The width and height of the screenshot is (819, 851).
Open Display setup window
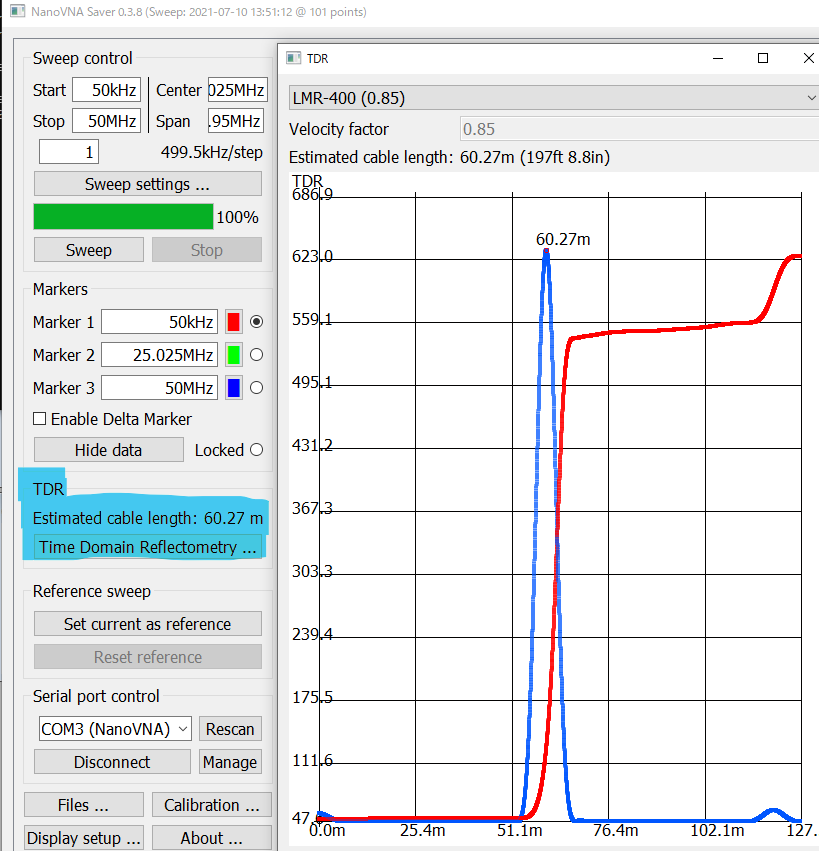84,838
